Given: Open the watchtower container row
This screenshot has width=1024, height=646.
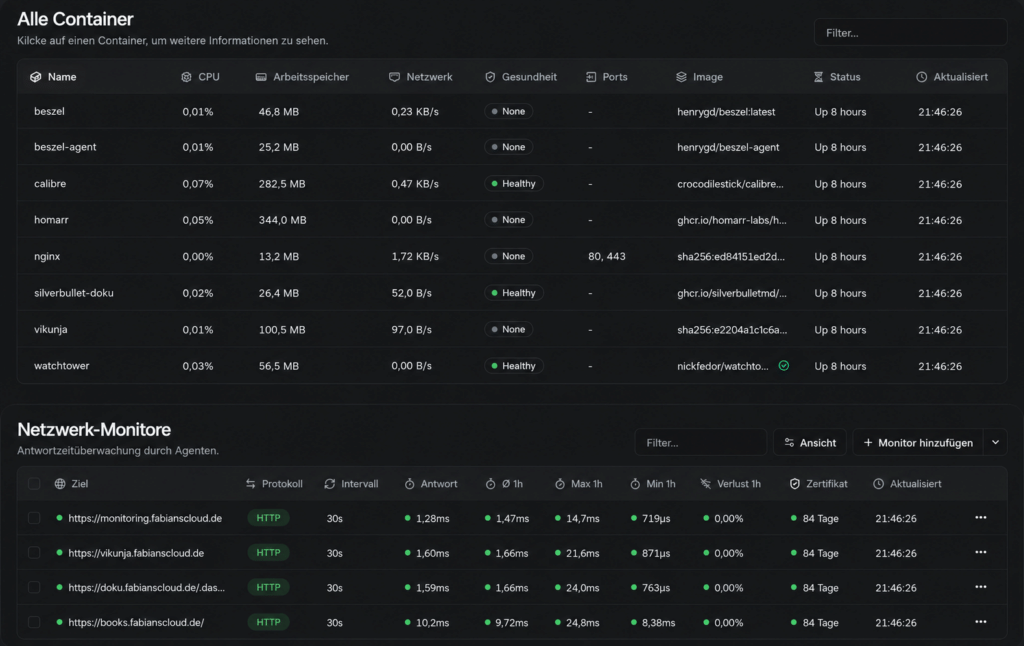Looking at the screenshot, I should coord(512,366).
